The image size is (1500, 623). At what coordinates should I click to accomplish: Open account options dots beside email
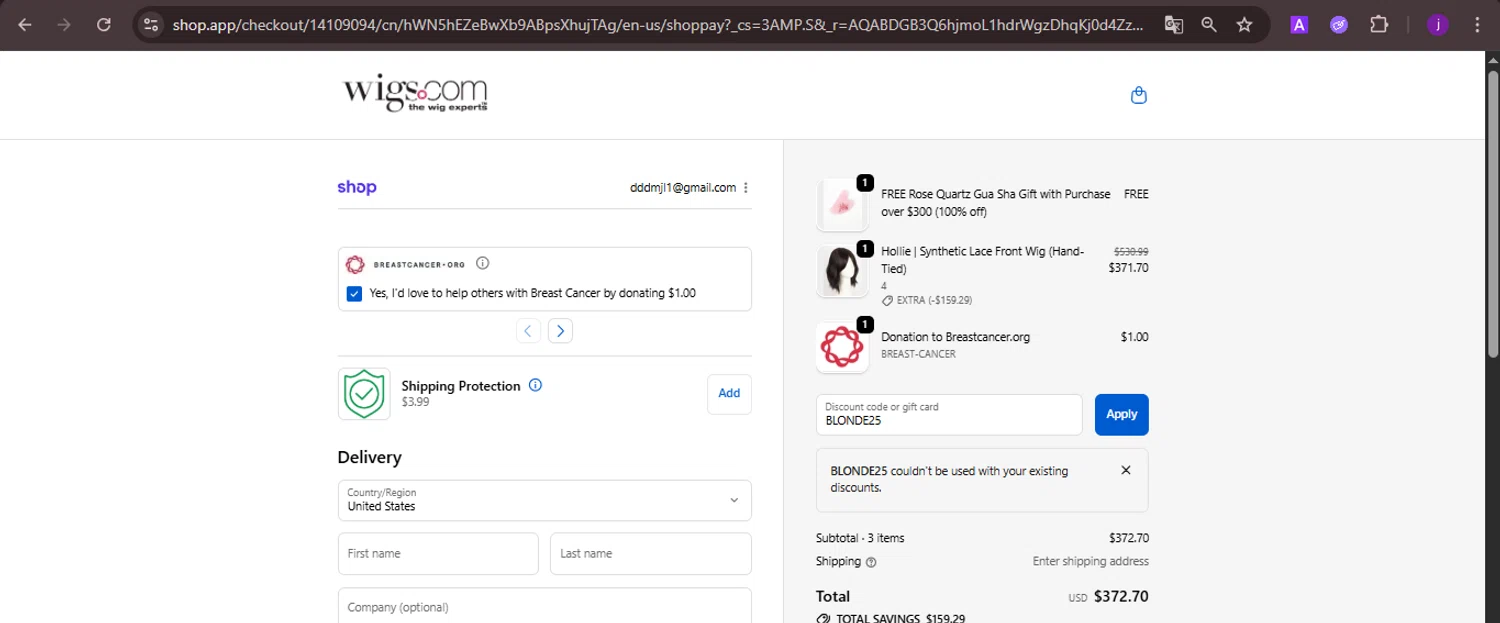pyautogui.click(x=746, y=188)
